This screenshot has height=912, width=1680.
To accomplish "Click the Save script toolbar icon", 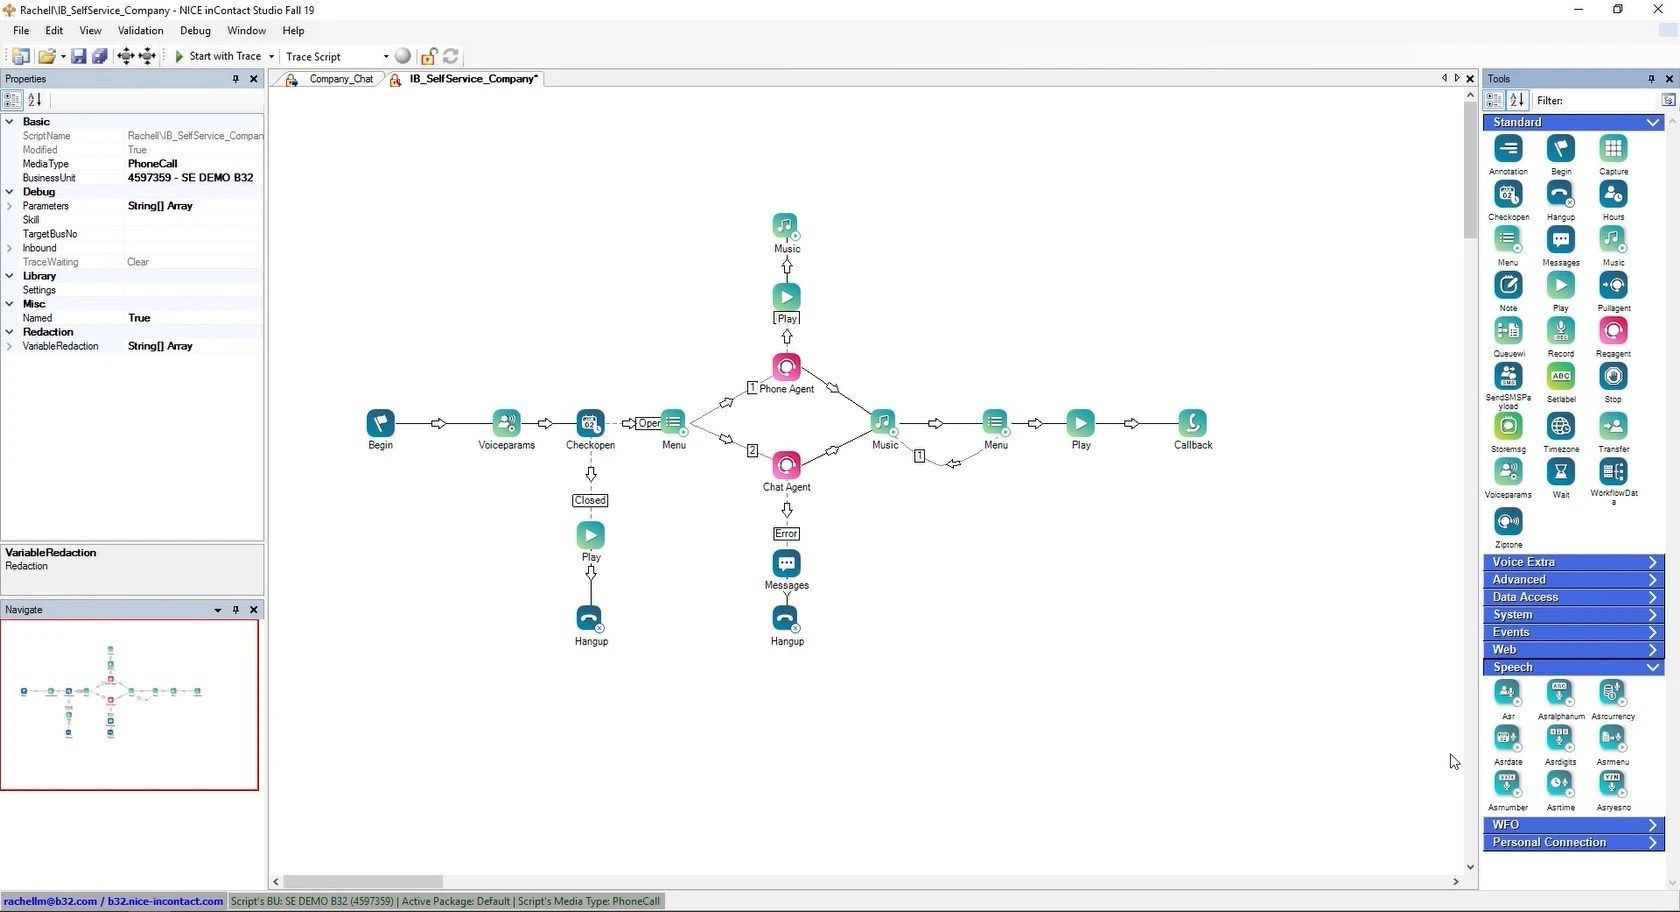I will [x=79, y=56].
